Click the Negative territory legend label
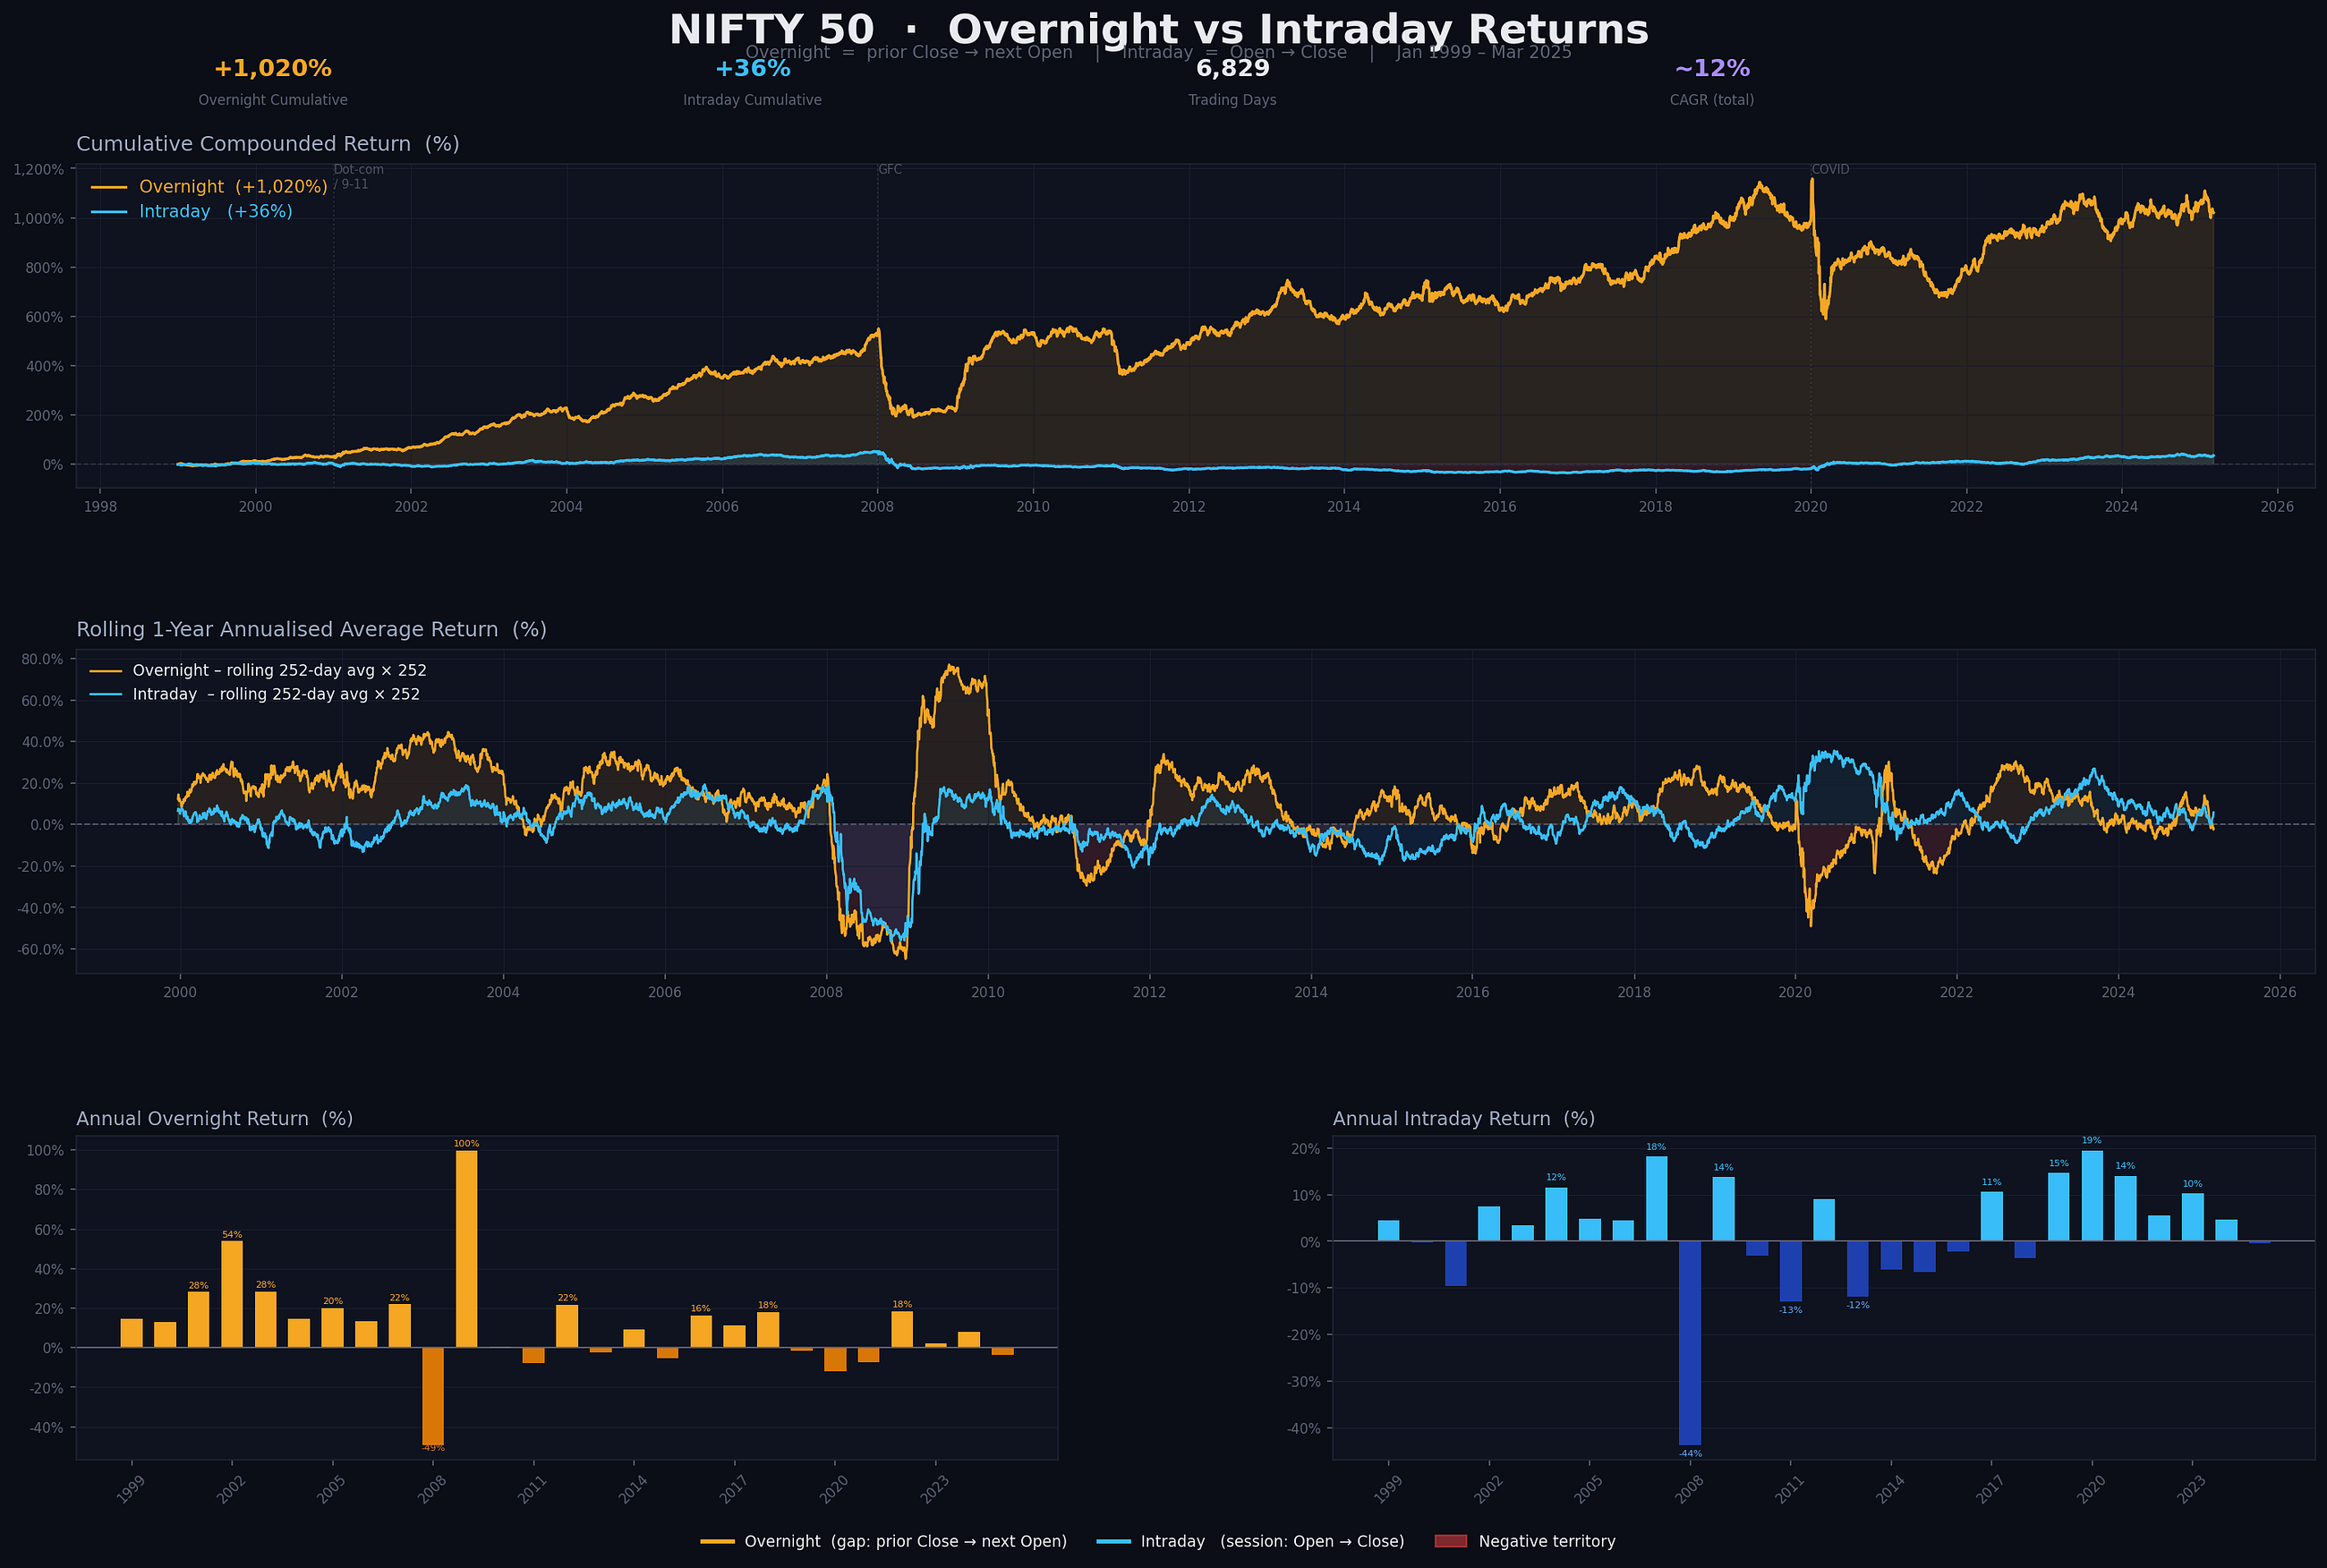Viewport: 2327px width, 1568px height. click(x=1547, y=1542)
